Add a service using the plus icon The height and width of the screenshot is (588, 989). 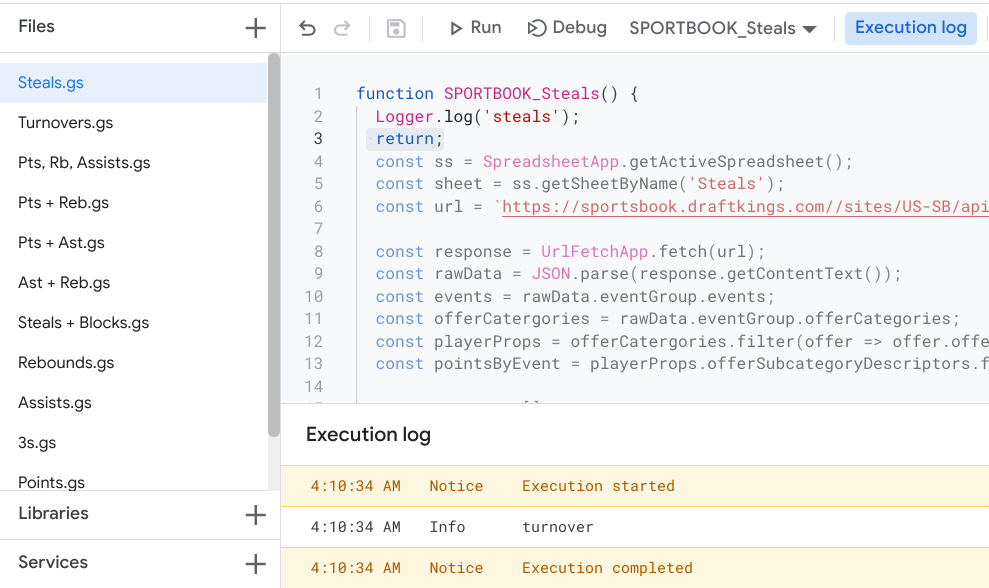tap(255, 563)
